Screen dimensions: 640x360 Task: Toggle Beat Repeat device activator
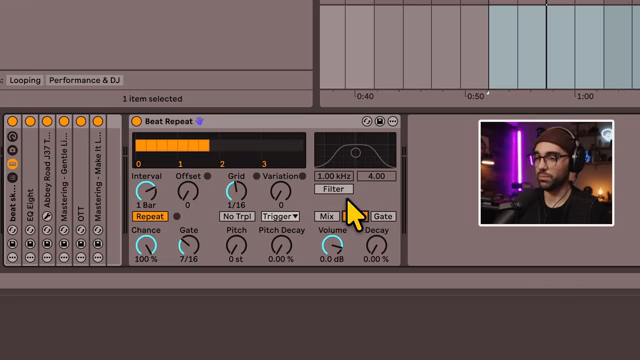click(x=136, y=121)
